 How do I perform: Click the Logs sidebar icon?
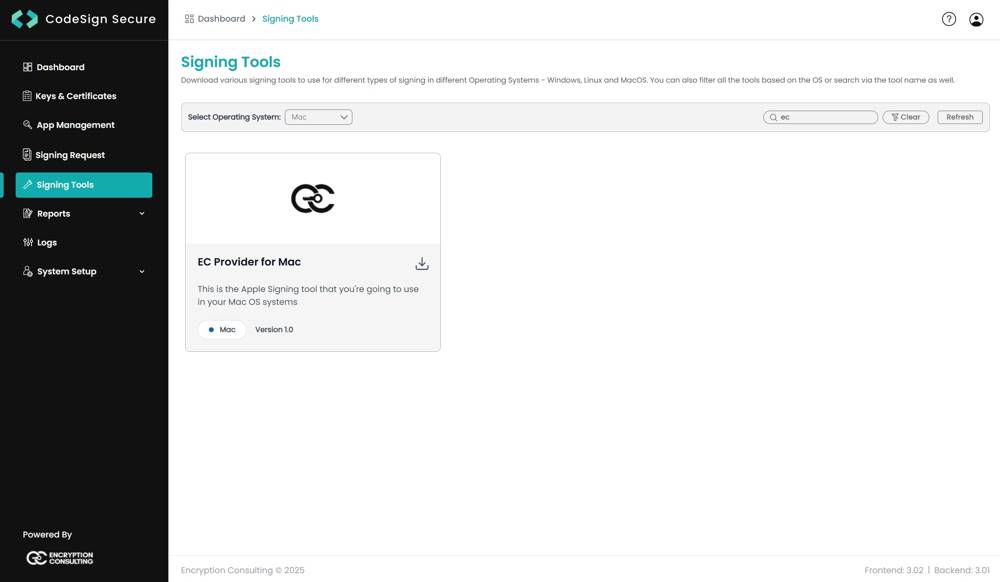(x=27, y=242)
